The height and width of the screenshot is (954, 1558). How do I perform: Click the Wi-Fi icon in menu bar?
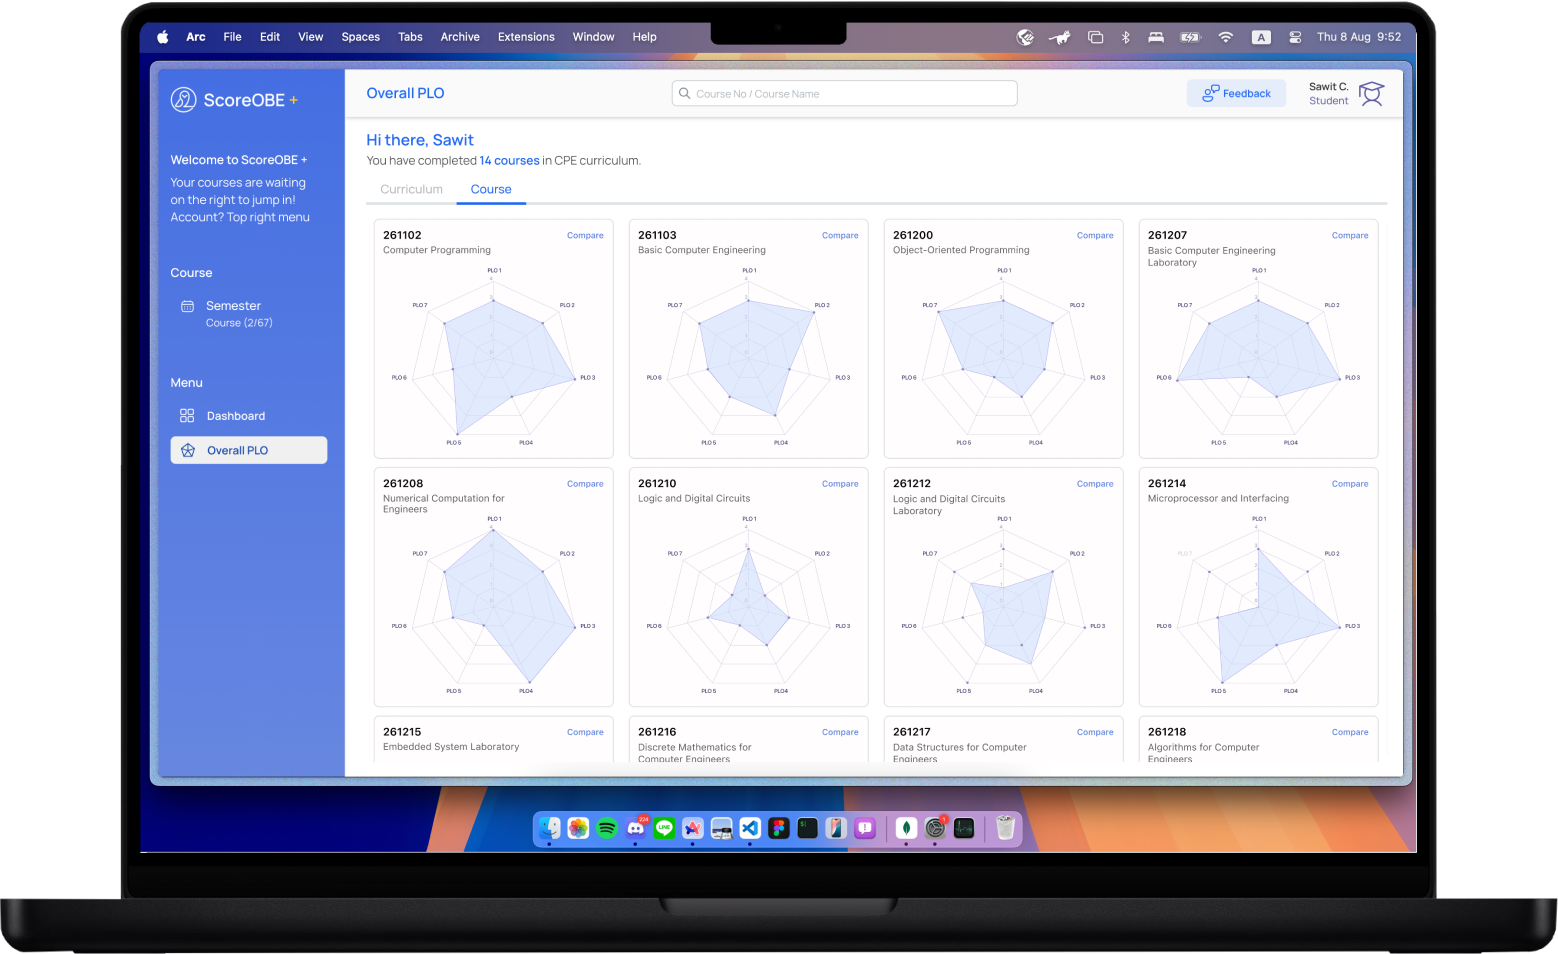[x=1225, y=37]
